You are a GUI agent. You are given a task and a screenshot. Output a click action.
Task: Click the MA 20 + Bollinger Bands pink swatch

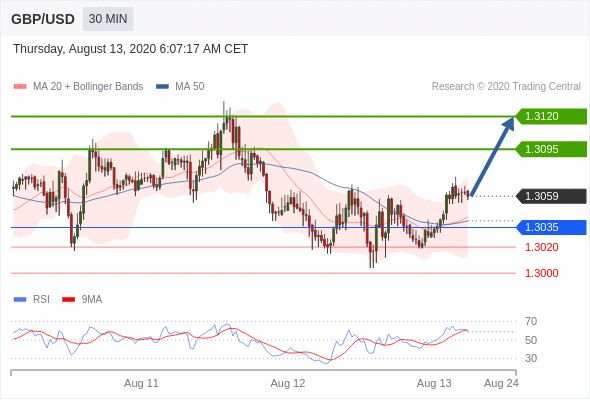(20, 87)
